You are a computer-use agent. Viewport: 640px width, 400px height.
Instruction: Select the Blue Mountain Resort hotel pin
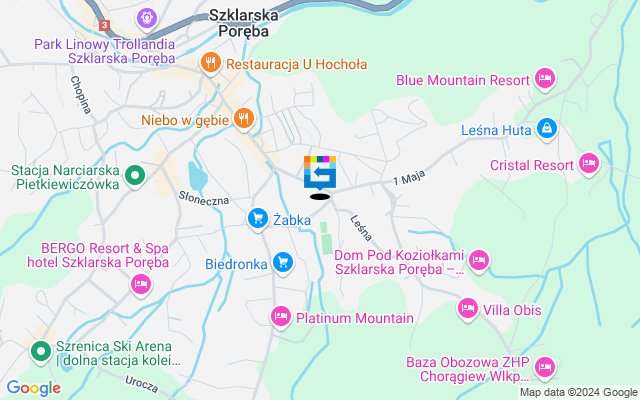[x=545, y=79]
